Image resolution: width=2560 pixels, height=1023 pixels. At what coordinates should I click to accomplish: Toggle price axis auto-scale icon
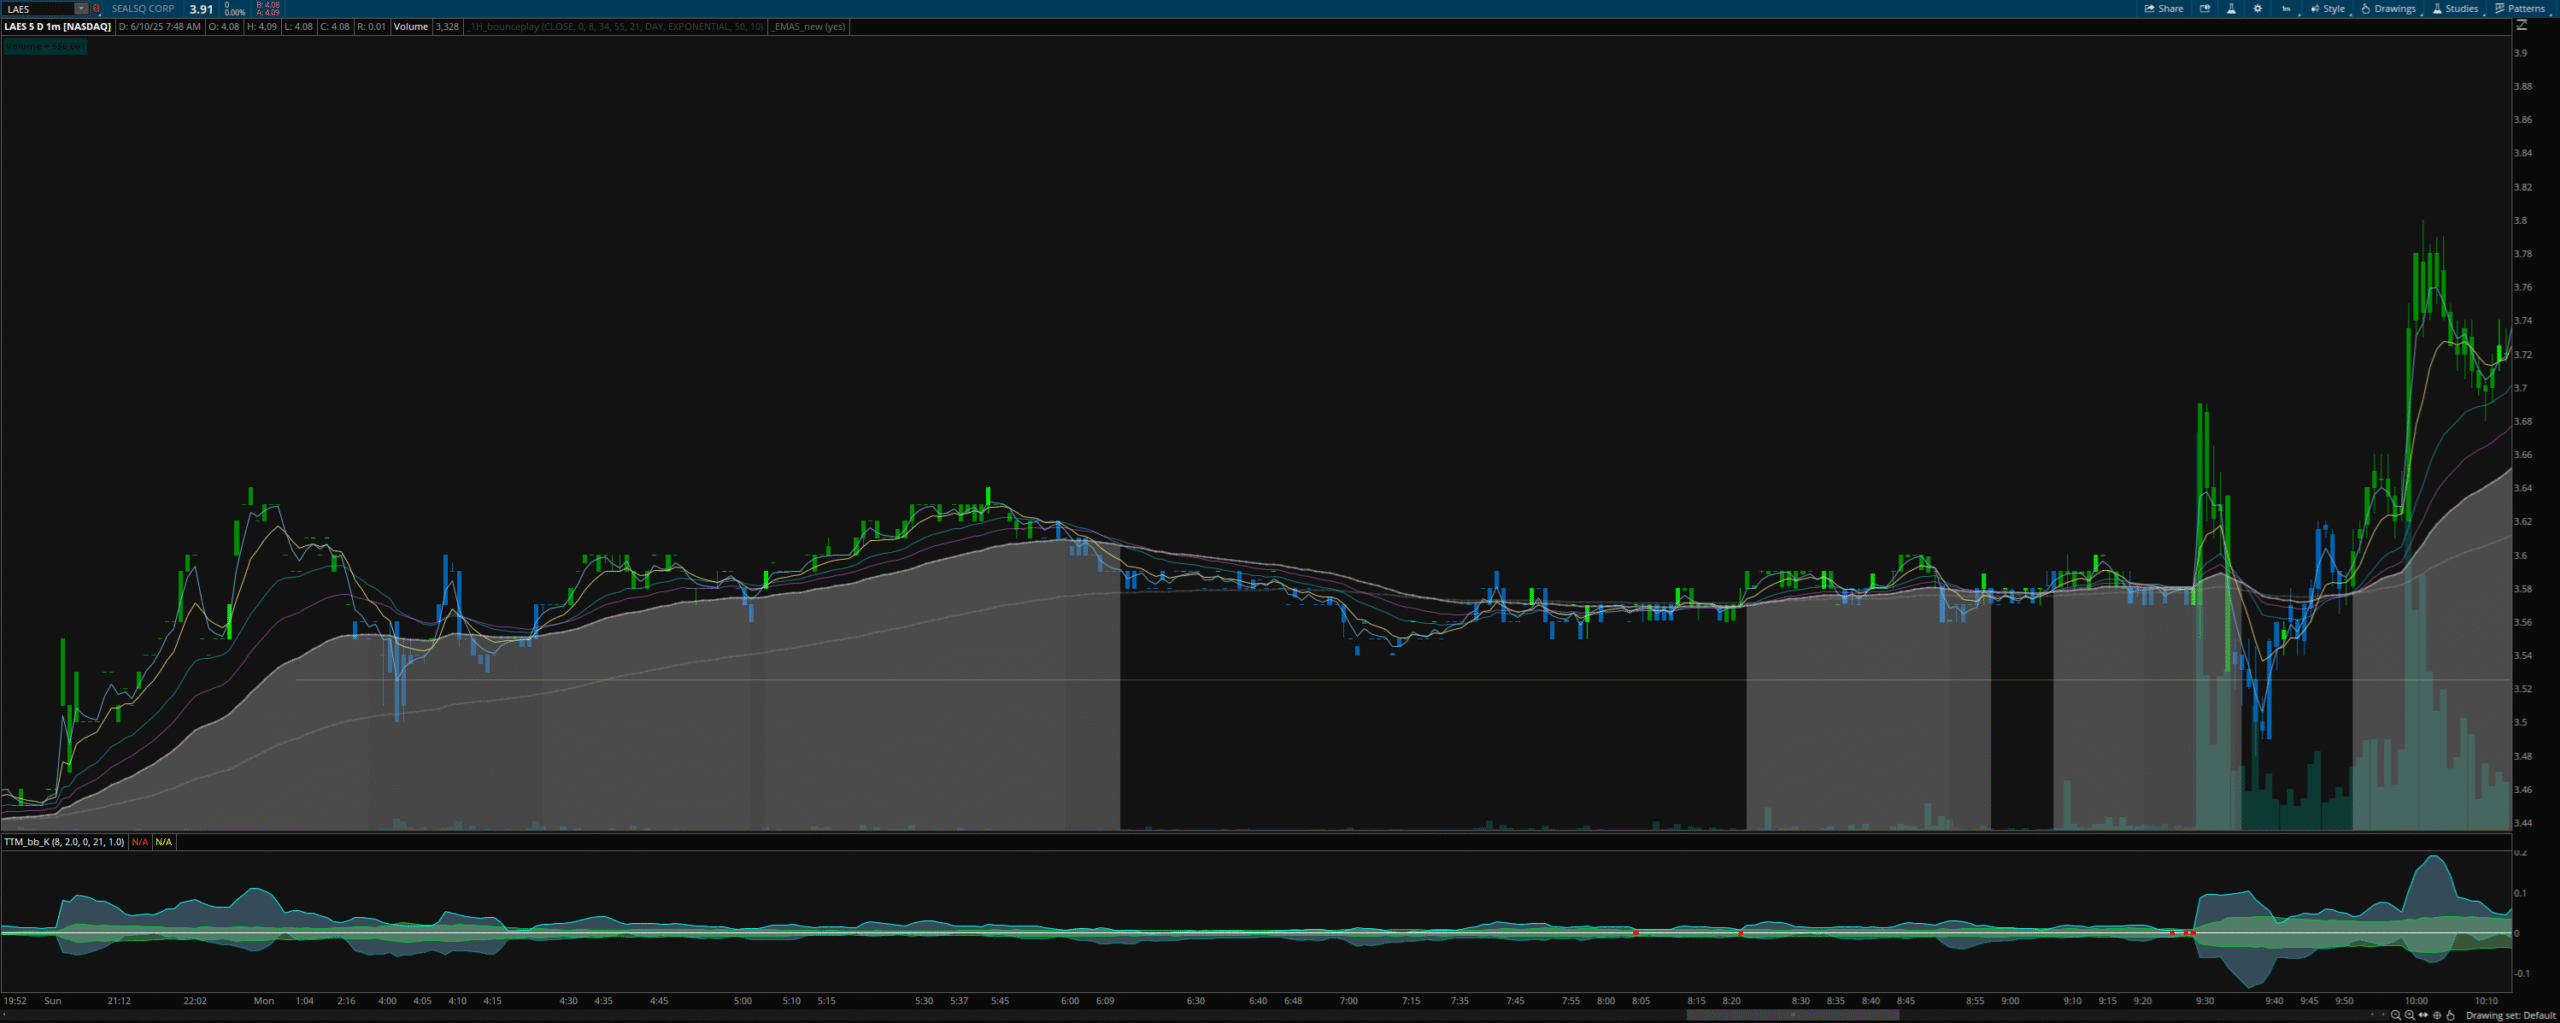click(x=2521, y=26)
